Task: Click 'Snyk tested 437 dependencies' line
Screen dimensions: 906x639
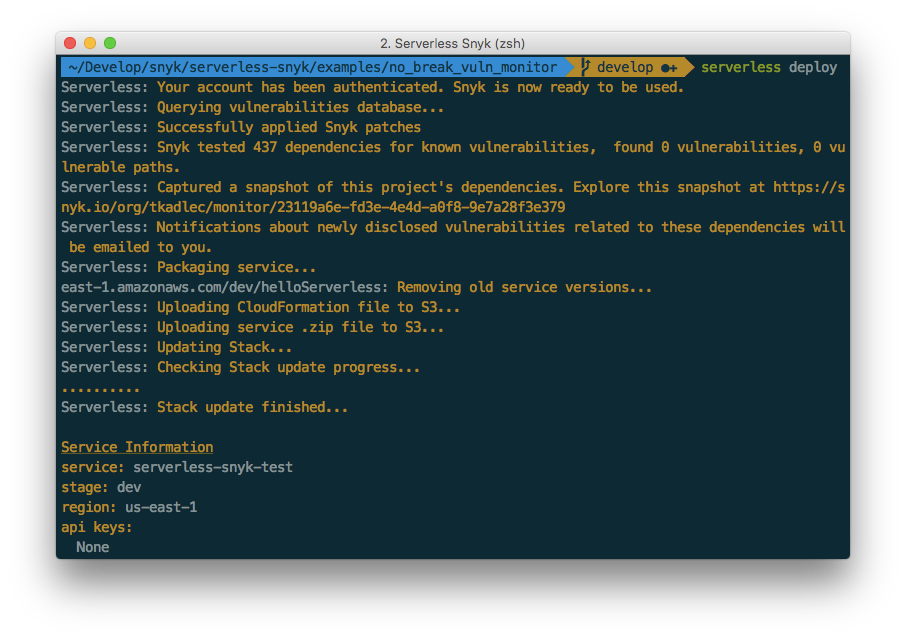Action: tap(453, 147)
